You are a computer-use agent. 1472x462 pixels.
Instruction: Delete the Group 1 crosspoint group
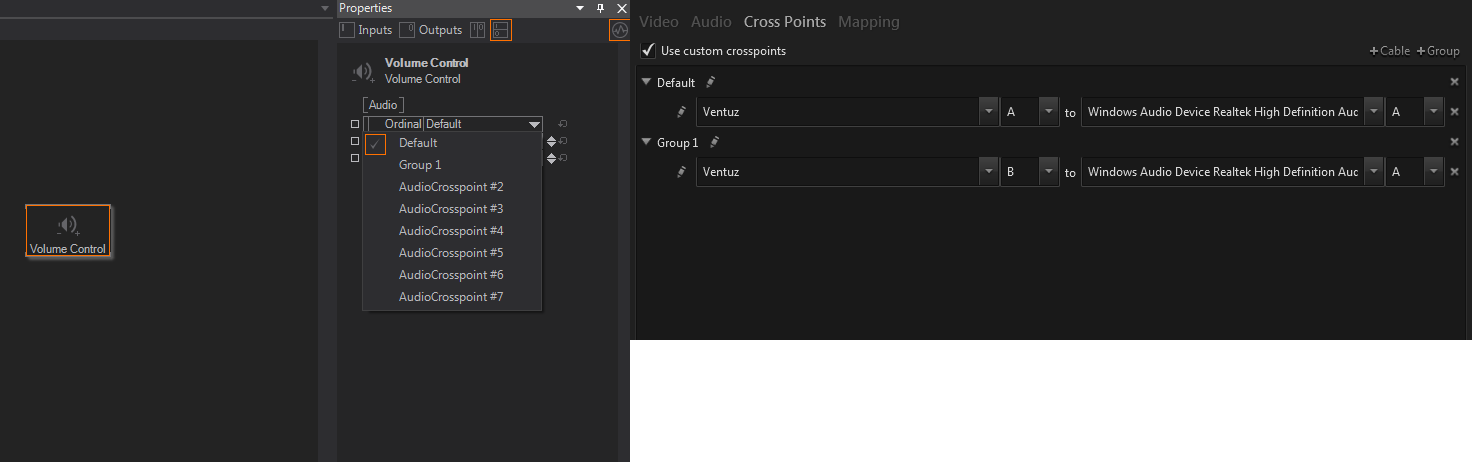pyautogui.click(x=1455, y=142)
